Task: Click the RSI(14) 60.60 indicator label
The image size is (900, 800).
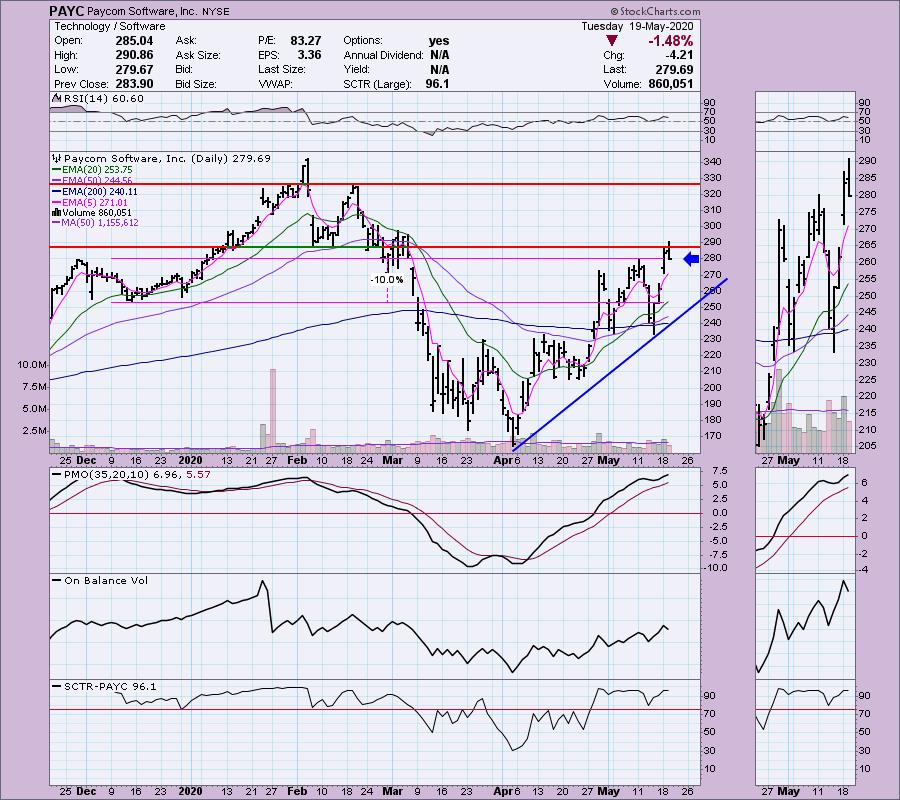Action: [103, 99]
